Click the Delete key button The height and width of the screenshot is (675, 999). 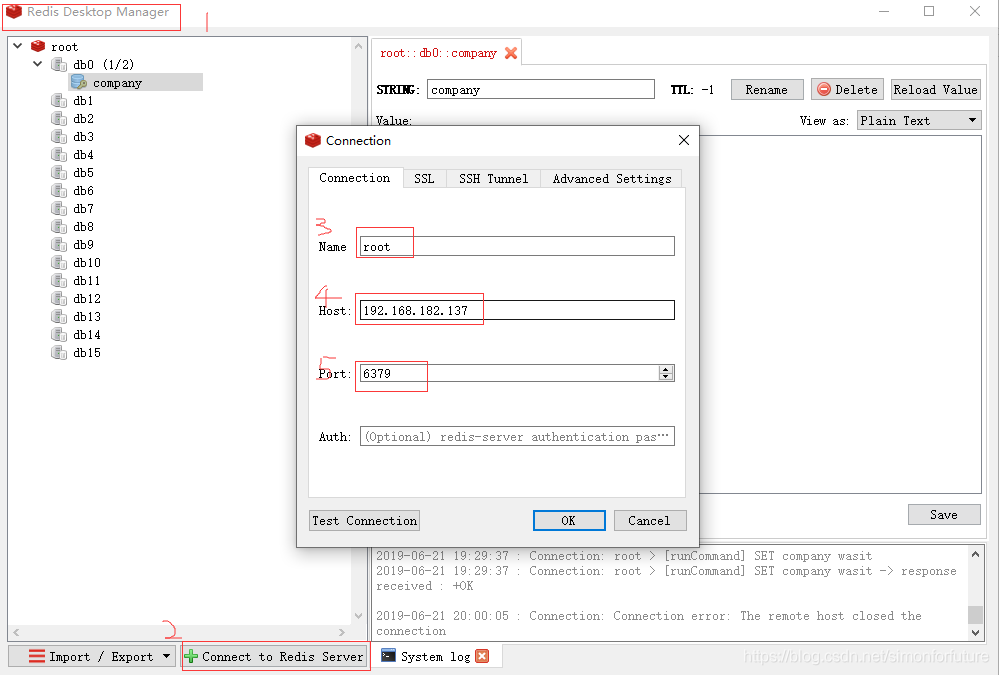tap(847, 90)
